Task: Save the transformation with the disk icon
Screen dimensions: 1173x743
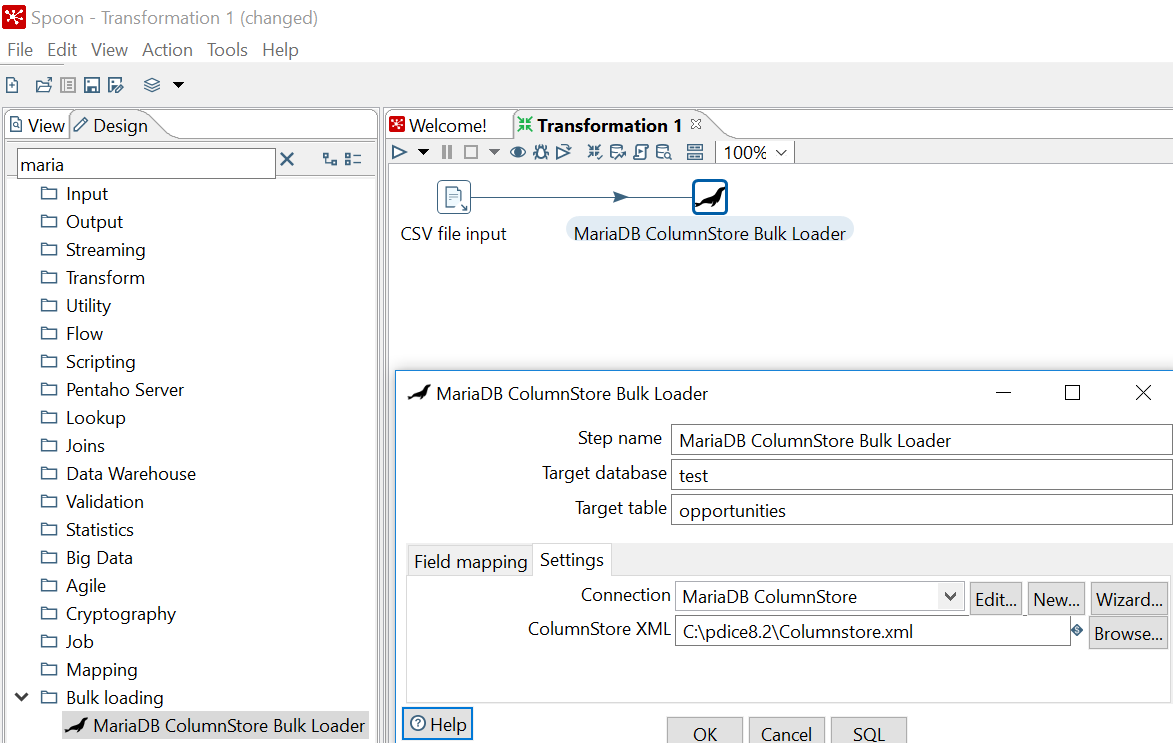Action: point(91,85)
